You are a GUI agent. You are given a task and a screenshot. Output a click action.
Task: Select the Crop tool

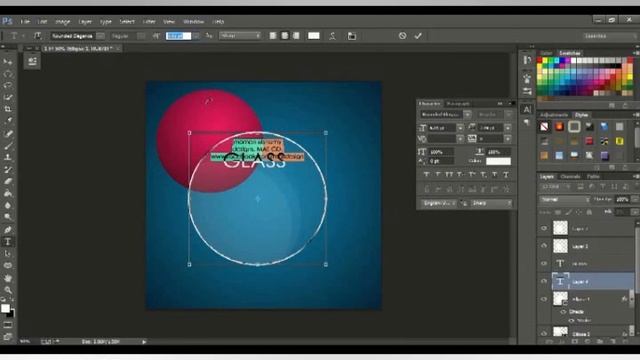(8, 109)
